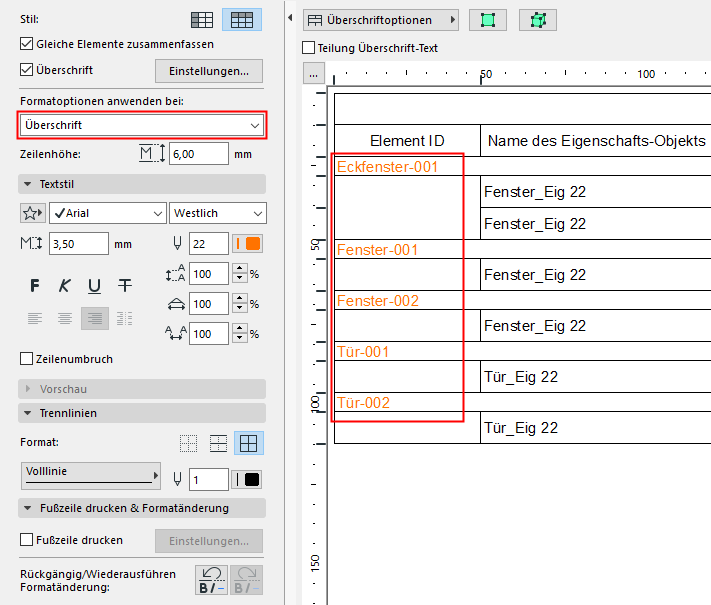Click the disabled Fußzeile Einstellungen button
The image size is (711, 605).
click(x=209, y=541)
